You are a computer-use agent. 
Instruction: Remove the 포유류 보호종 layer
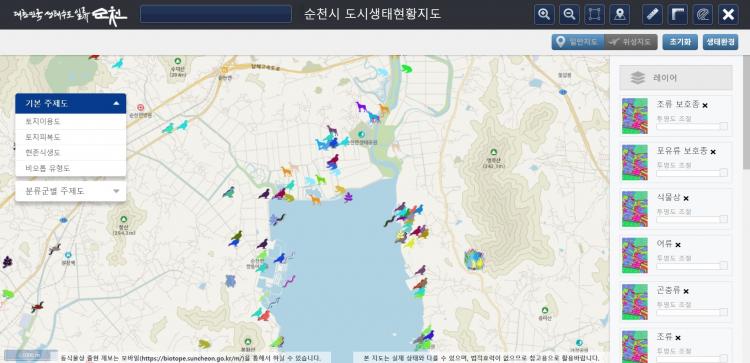[x=713, y=152]
